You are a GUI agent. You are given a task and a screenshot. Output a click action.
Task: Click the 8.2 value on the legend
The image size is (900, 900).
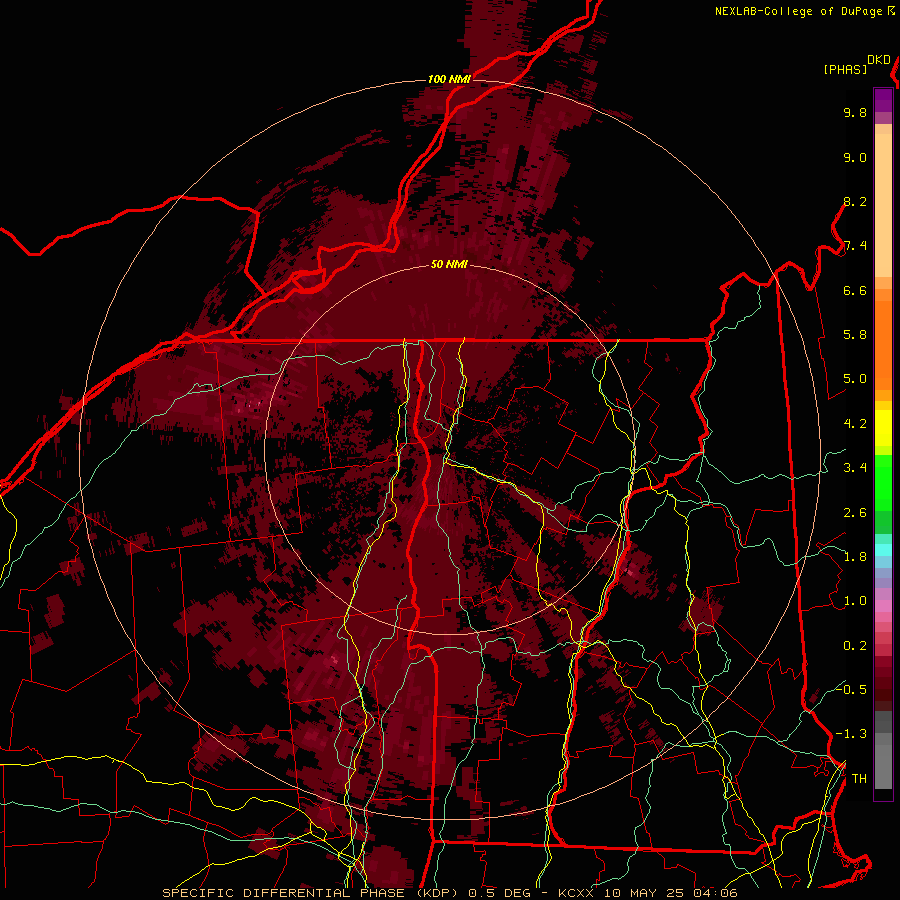click(855, 201)
